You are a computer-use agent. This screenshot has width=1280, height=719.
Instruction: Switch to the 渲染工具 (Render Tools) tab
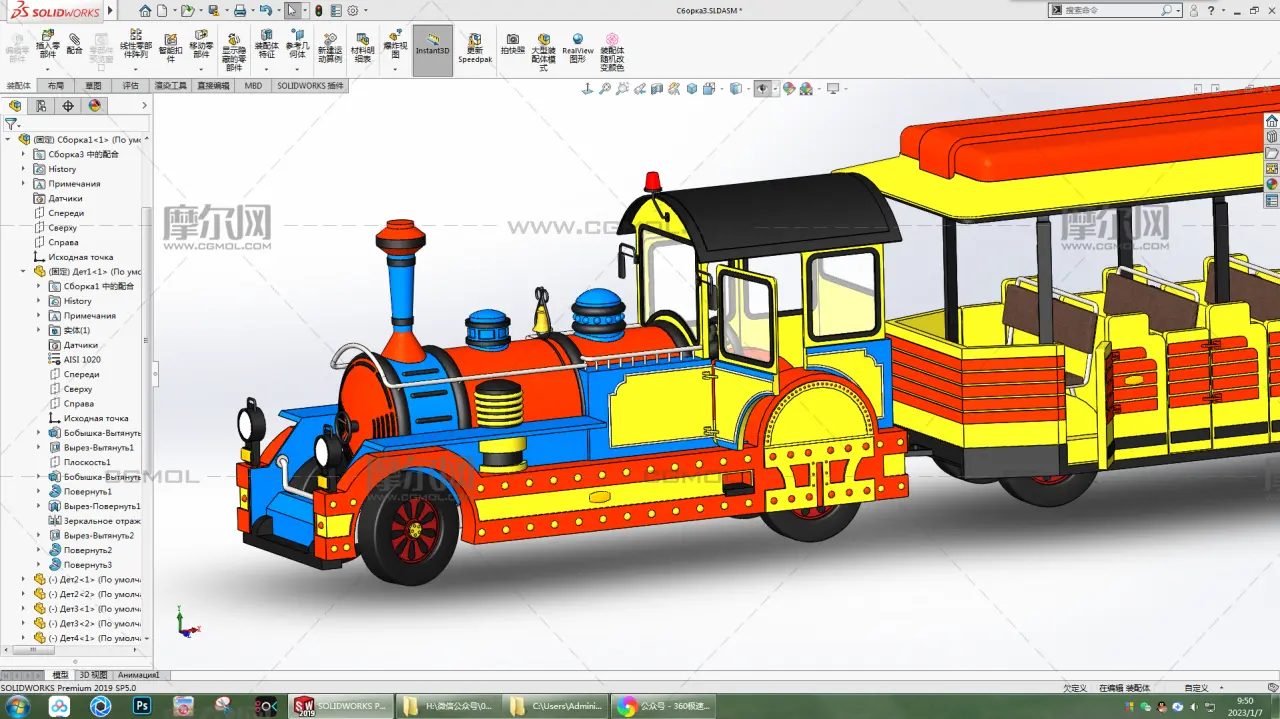(x=170, y=86)
